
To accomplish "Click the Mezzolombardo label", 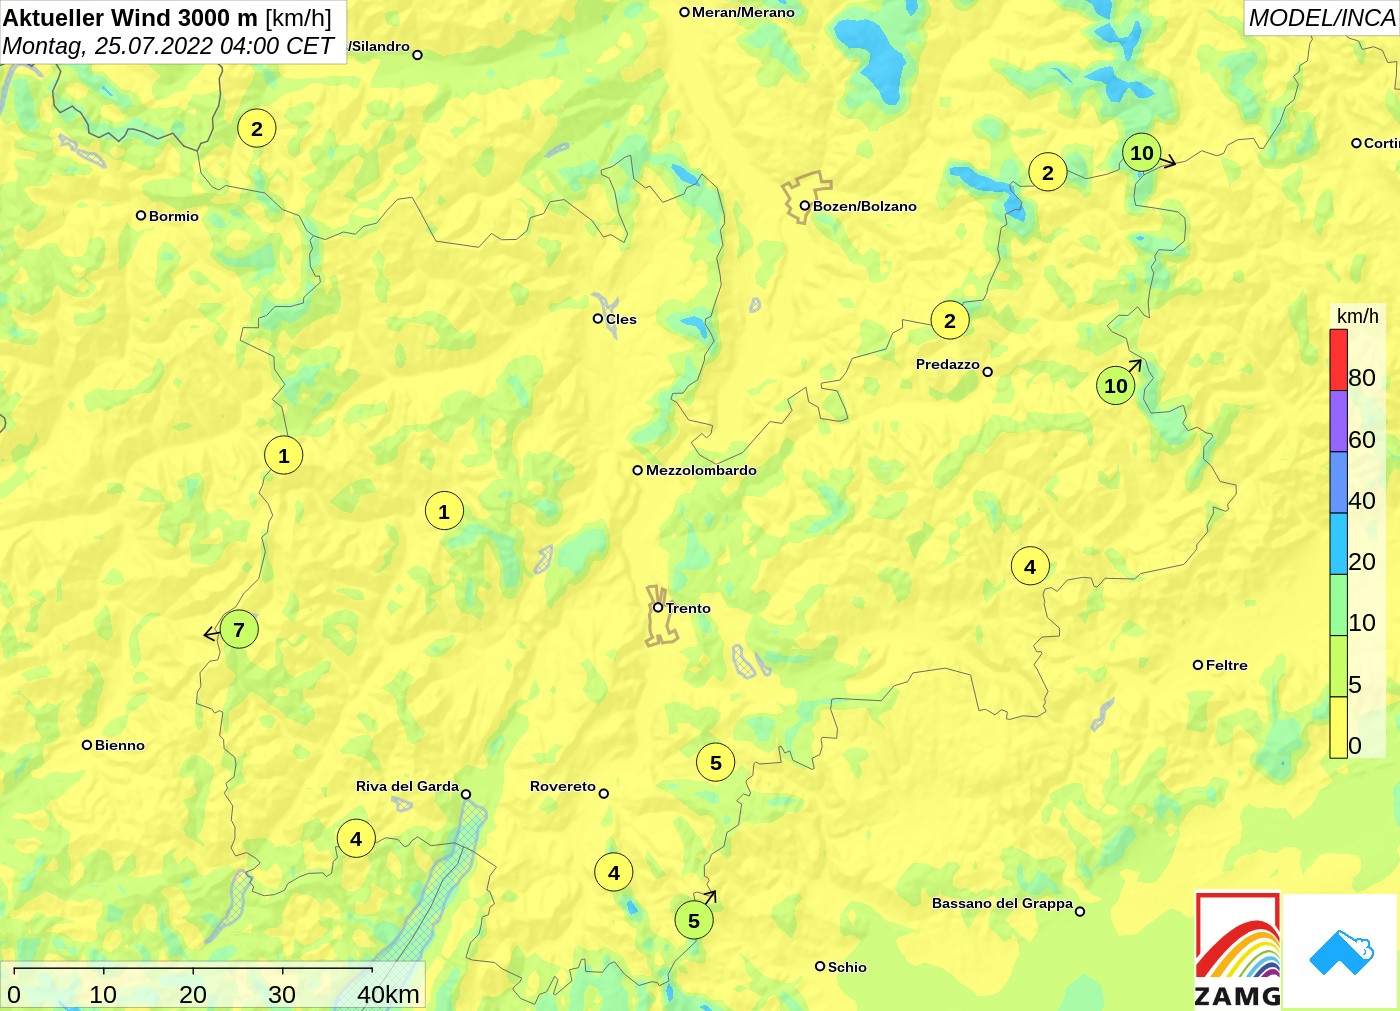I will 701,470.
